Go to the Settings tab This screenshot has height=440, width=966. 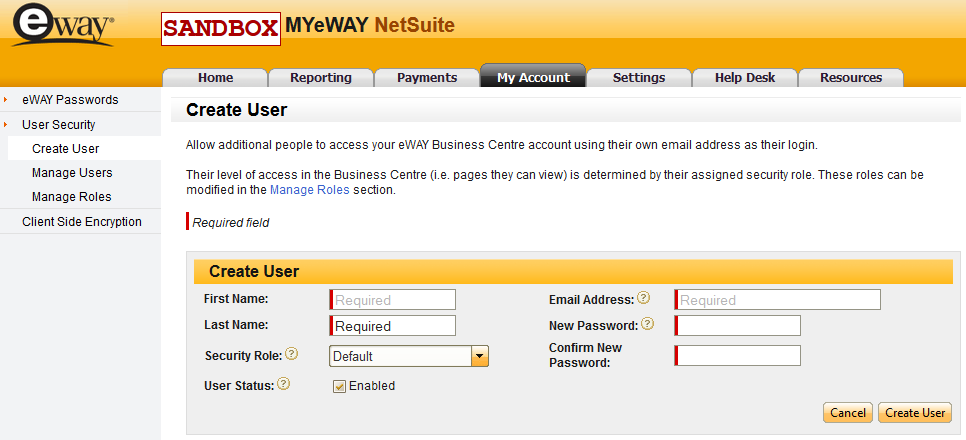(639, 78)
